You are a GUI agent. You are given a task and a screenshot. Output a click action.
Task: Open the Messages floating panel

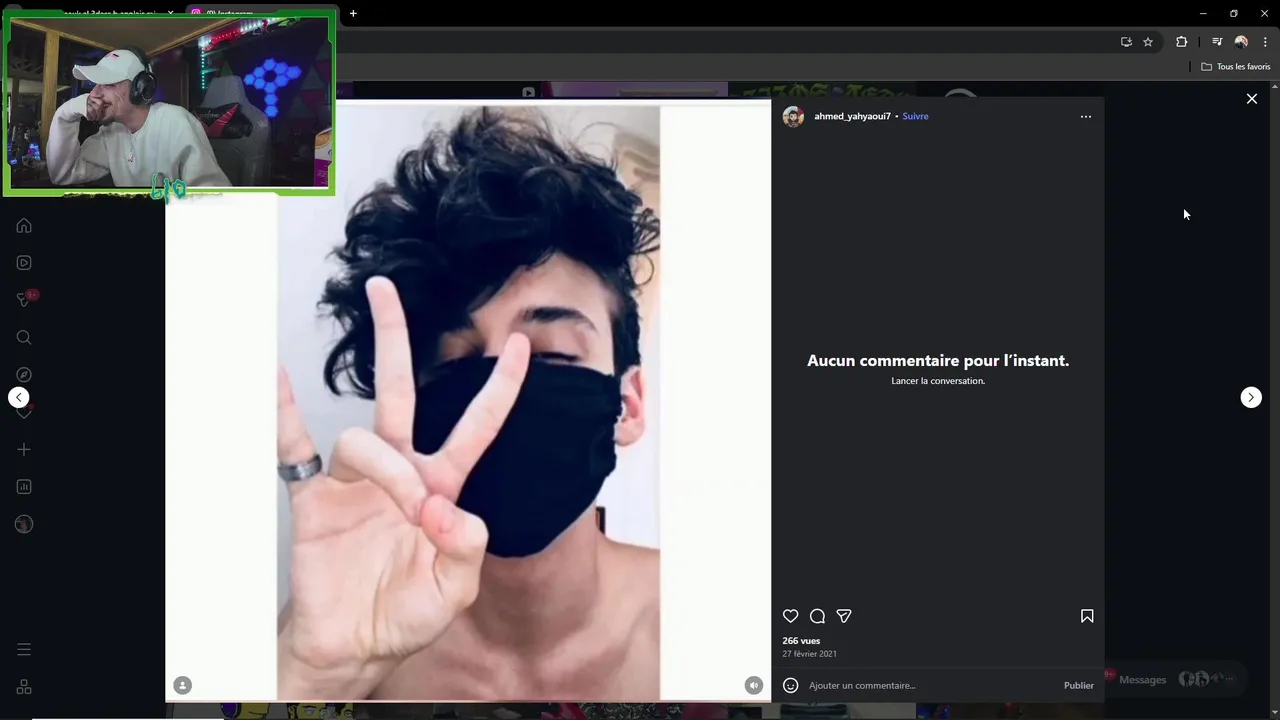1174,680
